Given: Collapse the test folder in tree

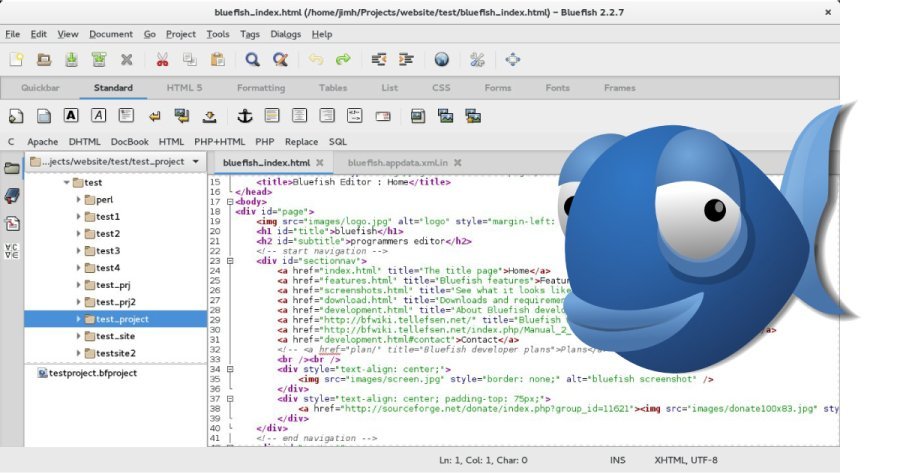Looking at the screenshot, I should [67, 183].
